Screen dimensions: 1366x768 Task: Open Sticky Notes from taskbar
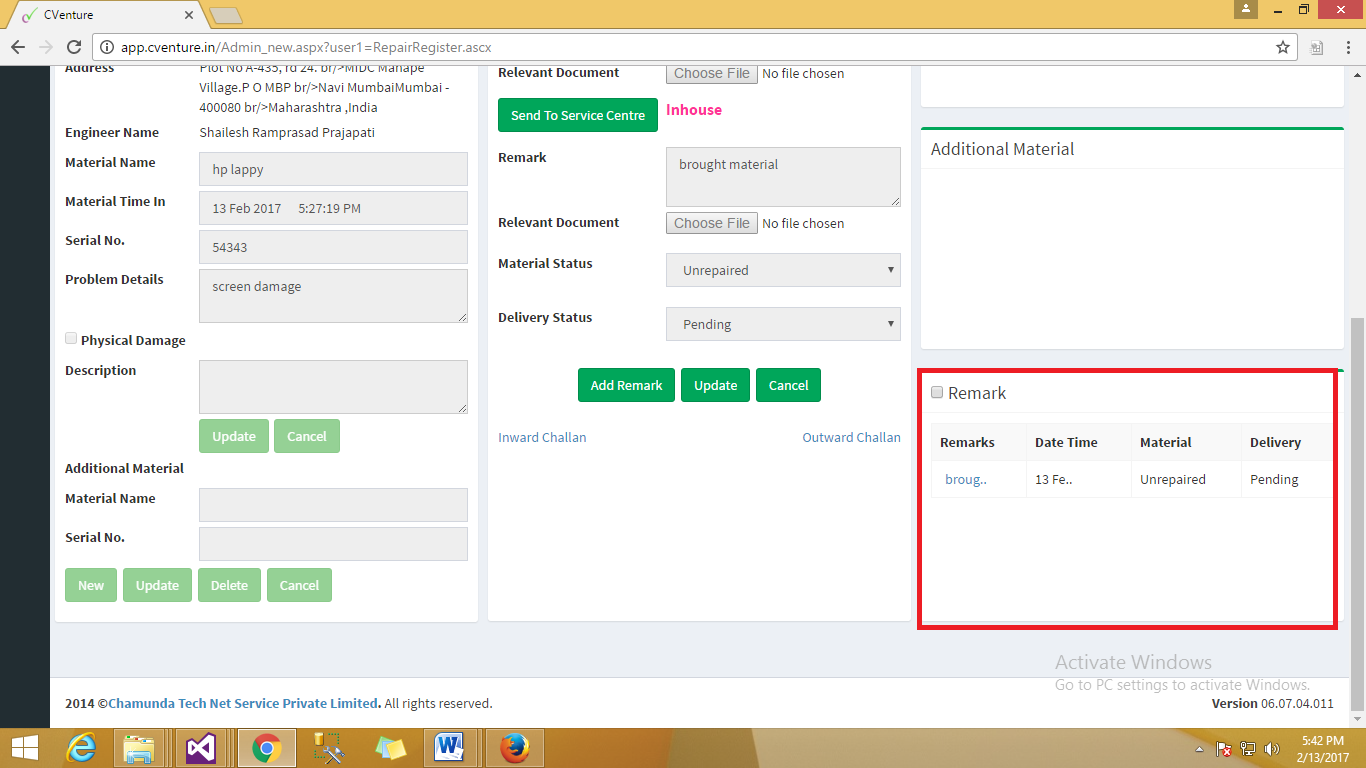click(x=390, y=747)
